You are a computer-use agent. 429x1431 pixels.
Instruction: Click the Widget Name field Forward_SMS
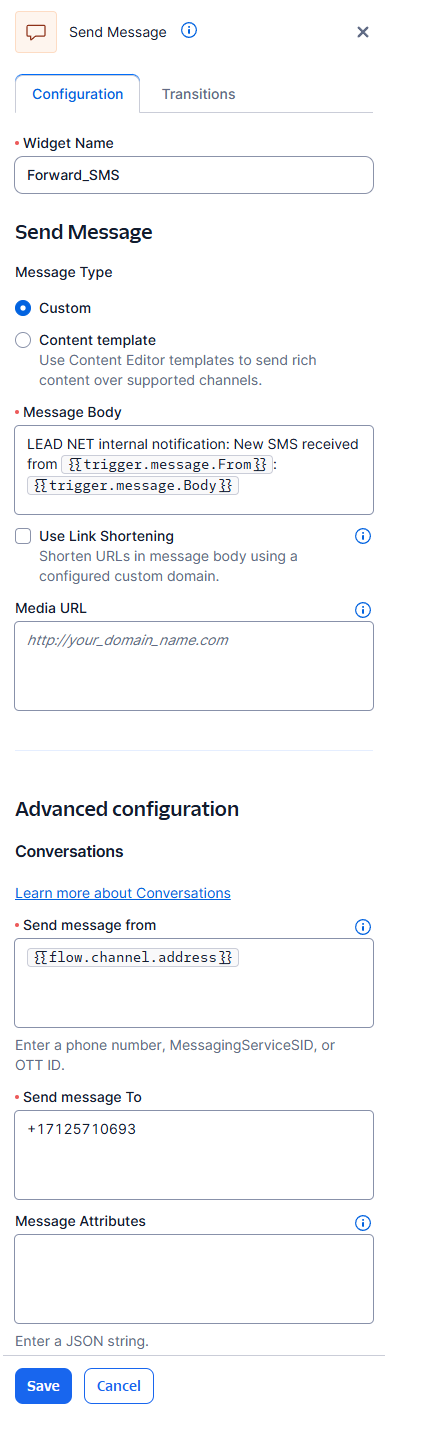[194, 174]
